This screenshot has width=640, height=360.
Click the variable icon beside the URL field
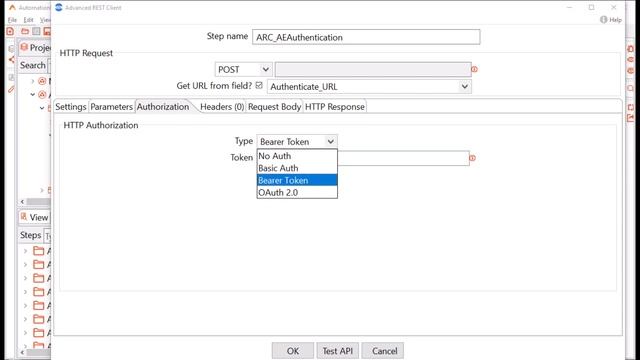[x=474, y=69]
